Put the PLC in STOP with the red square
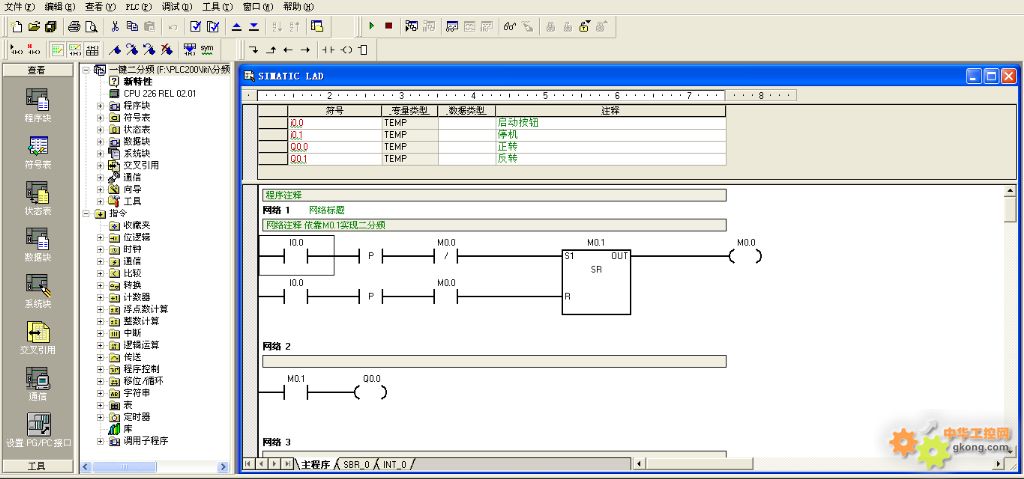 click(x=389, y=26)
